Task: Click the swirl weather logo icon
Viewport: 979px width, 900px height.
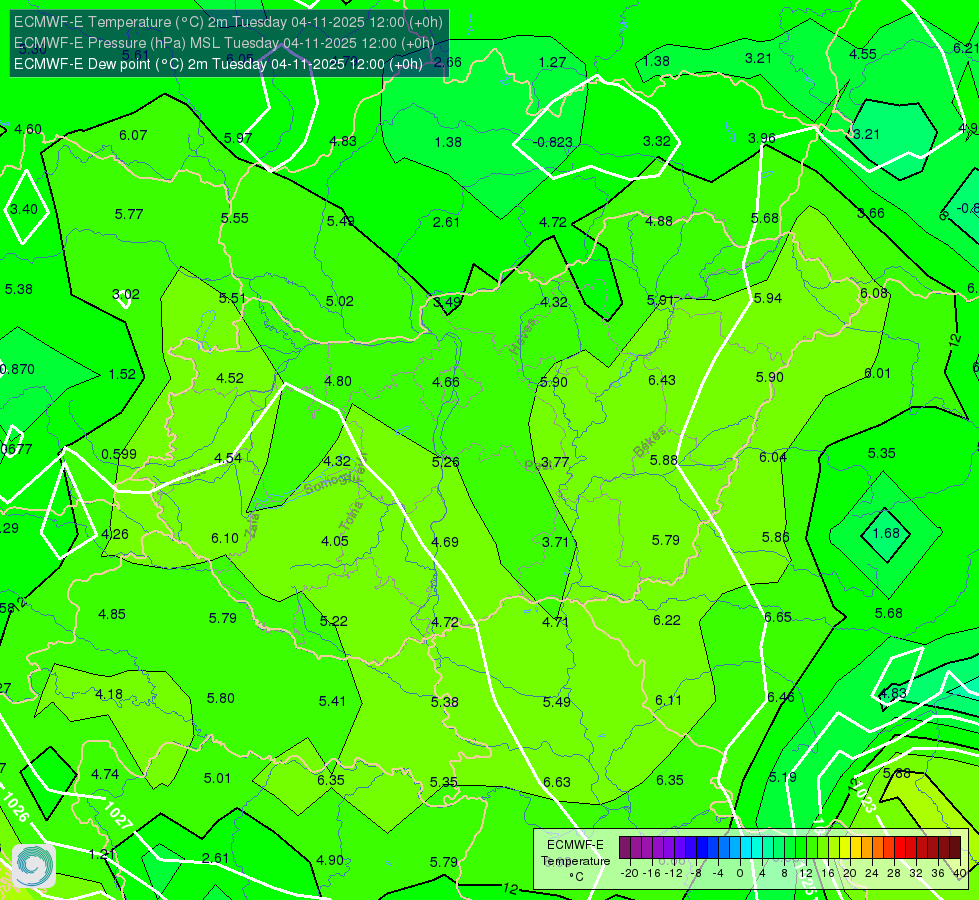Action: click(x=34, y=866)
